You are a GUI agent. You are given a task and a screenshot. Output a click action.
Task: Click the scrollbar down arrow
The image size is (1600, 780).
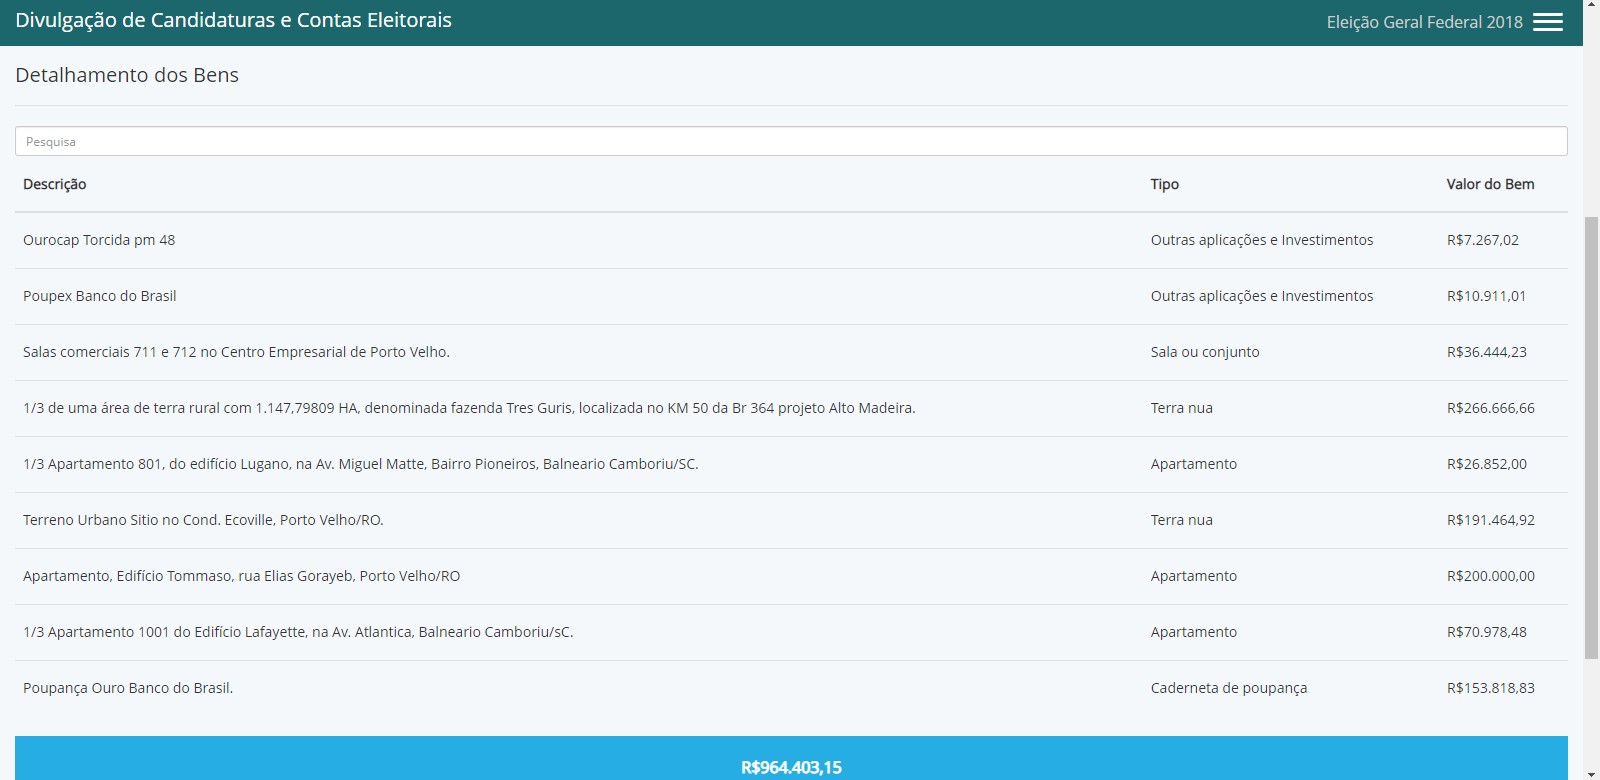pyautogui.click(x=1591, y=773)
